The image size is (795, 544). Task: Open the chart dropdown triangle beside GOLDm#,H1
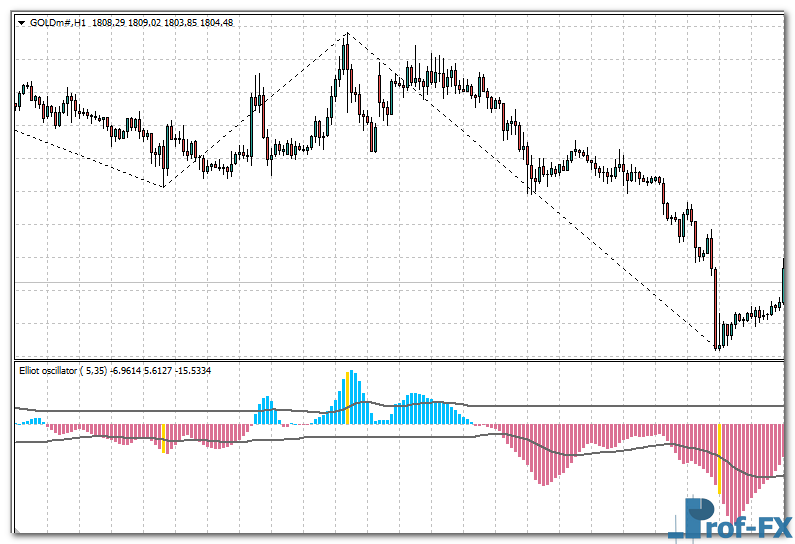coord(21,24)
